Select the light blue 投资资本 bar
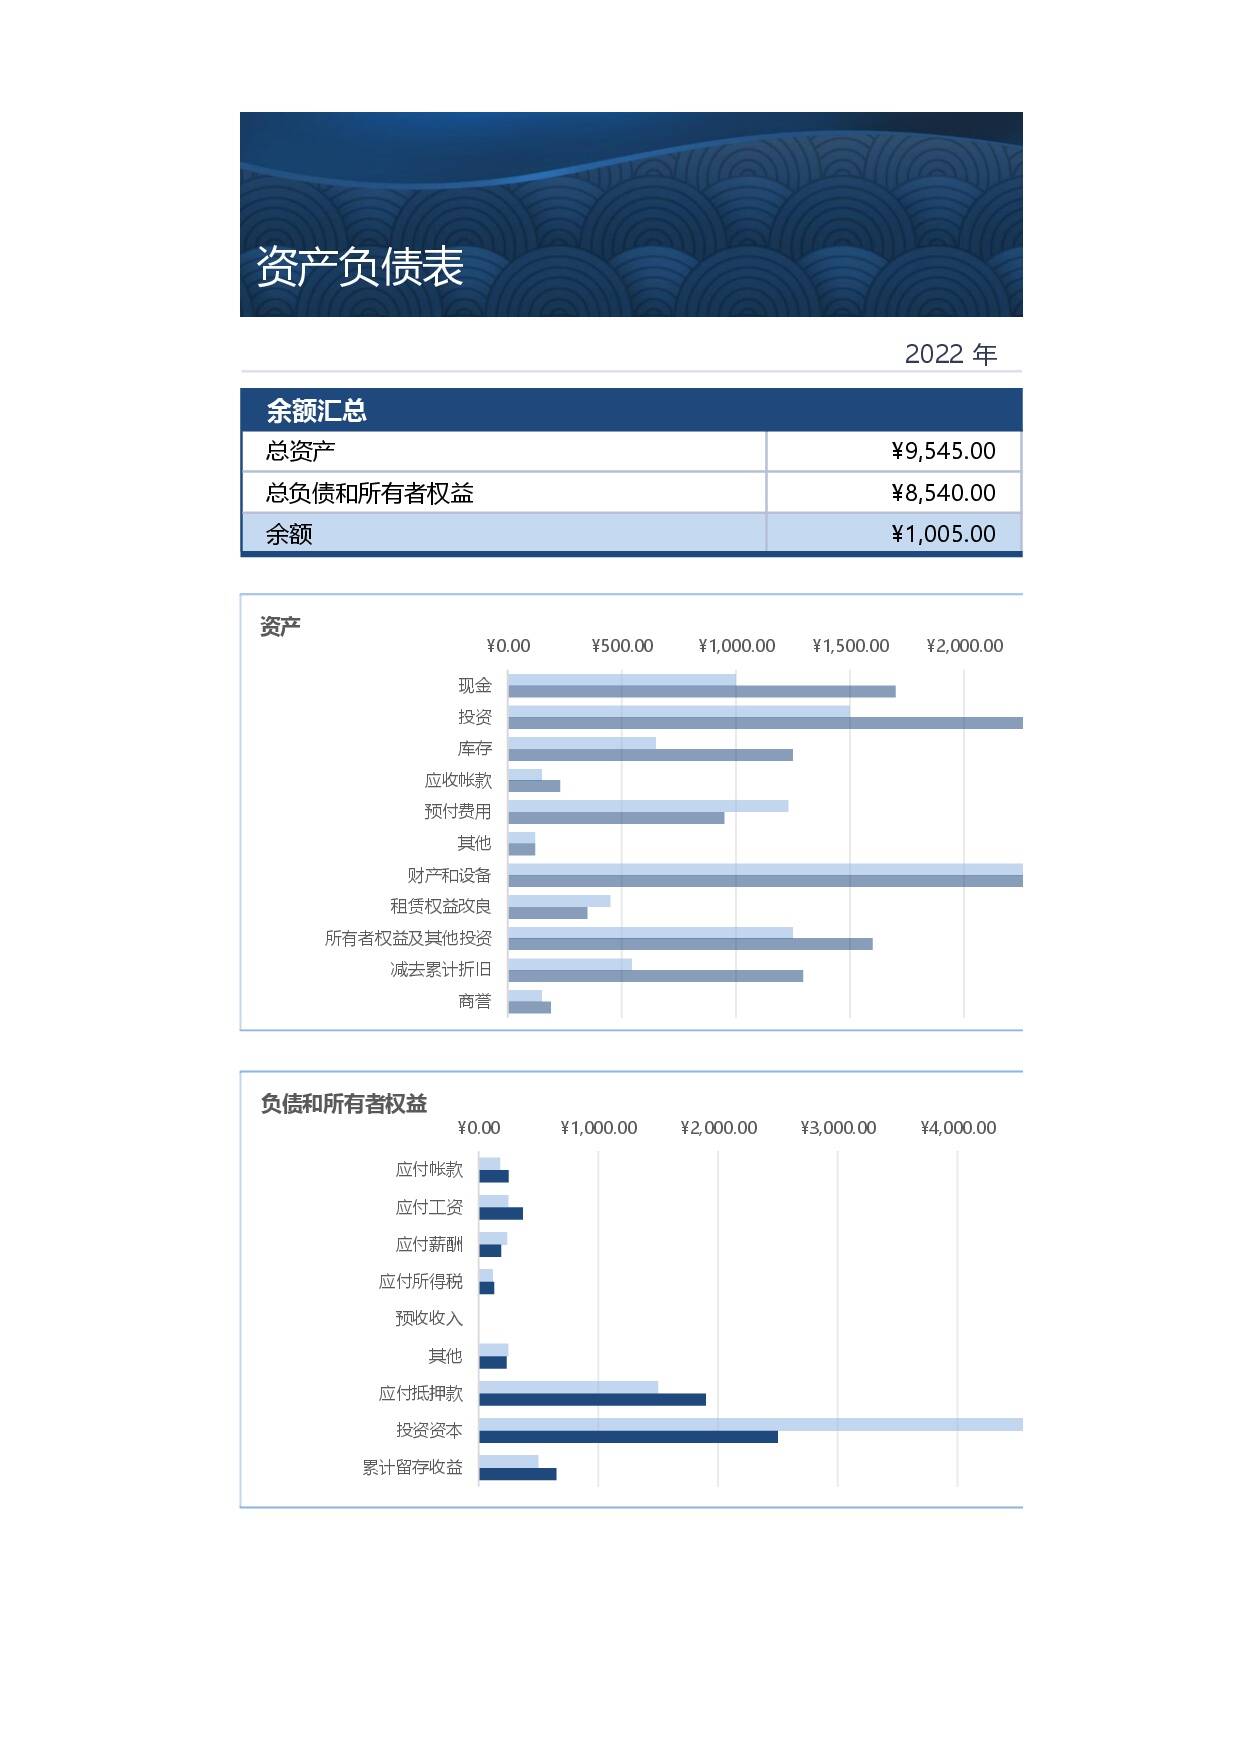Viewport: 1240px width, 1754px height. tap(750, 1424)
